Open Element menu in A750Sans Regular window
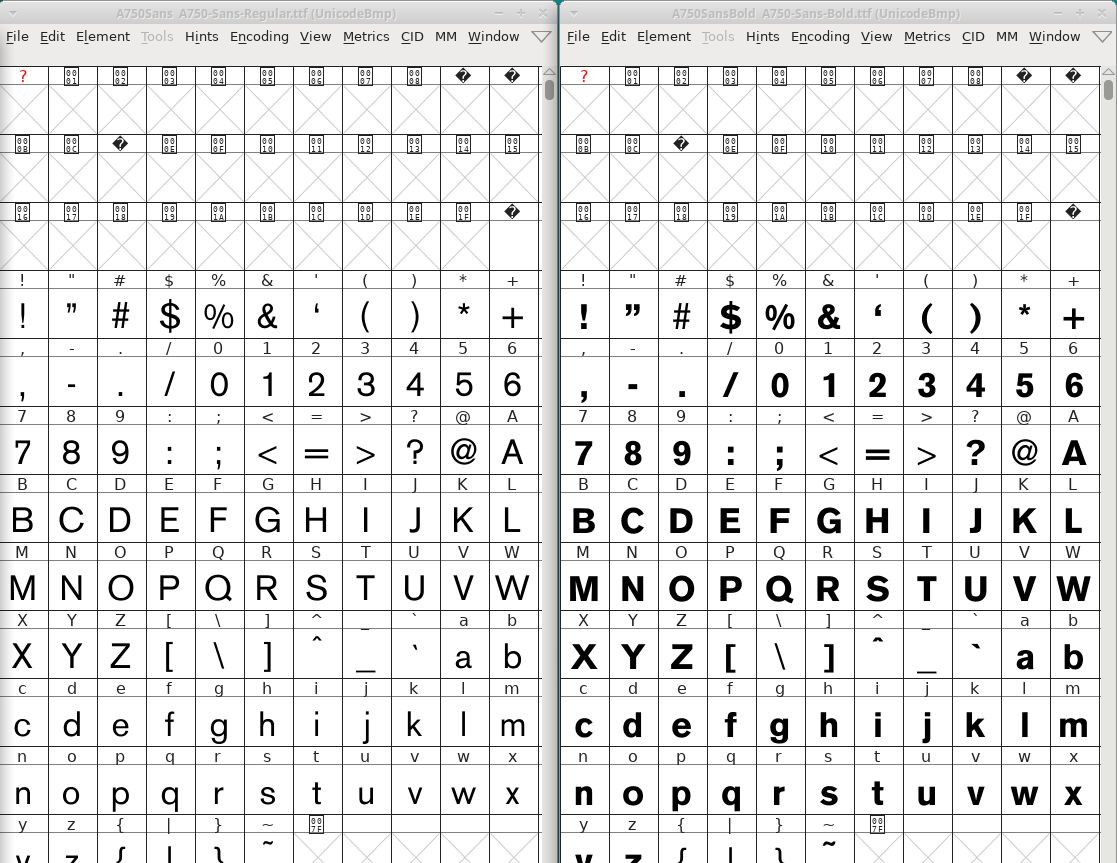This screenshot has height=863, width=1117. pos(103,36)
